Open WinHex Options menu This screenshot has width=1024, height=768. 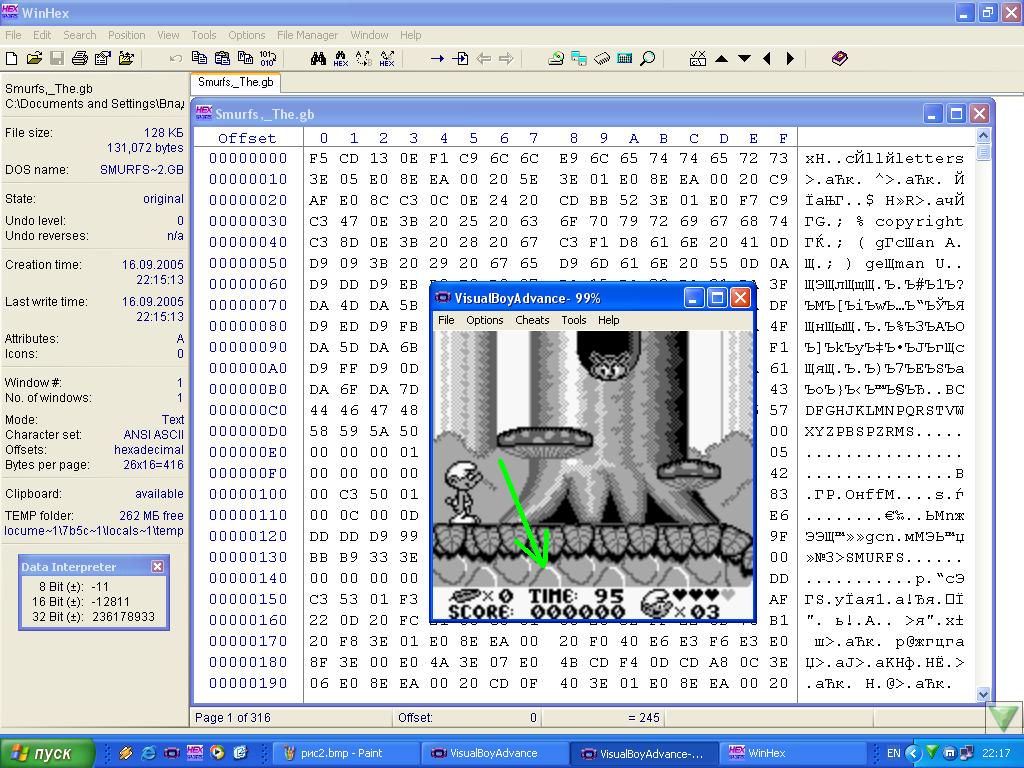coord(247,35)
